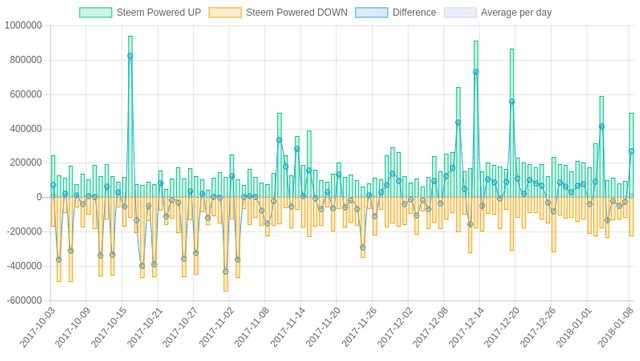Viewport: 640px width, 361px height.
Task: Click the 2017-12-26 date label
Action: (538, 328)
